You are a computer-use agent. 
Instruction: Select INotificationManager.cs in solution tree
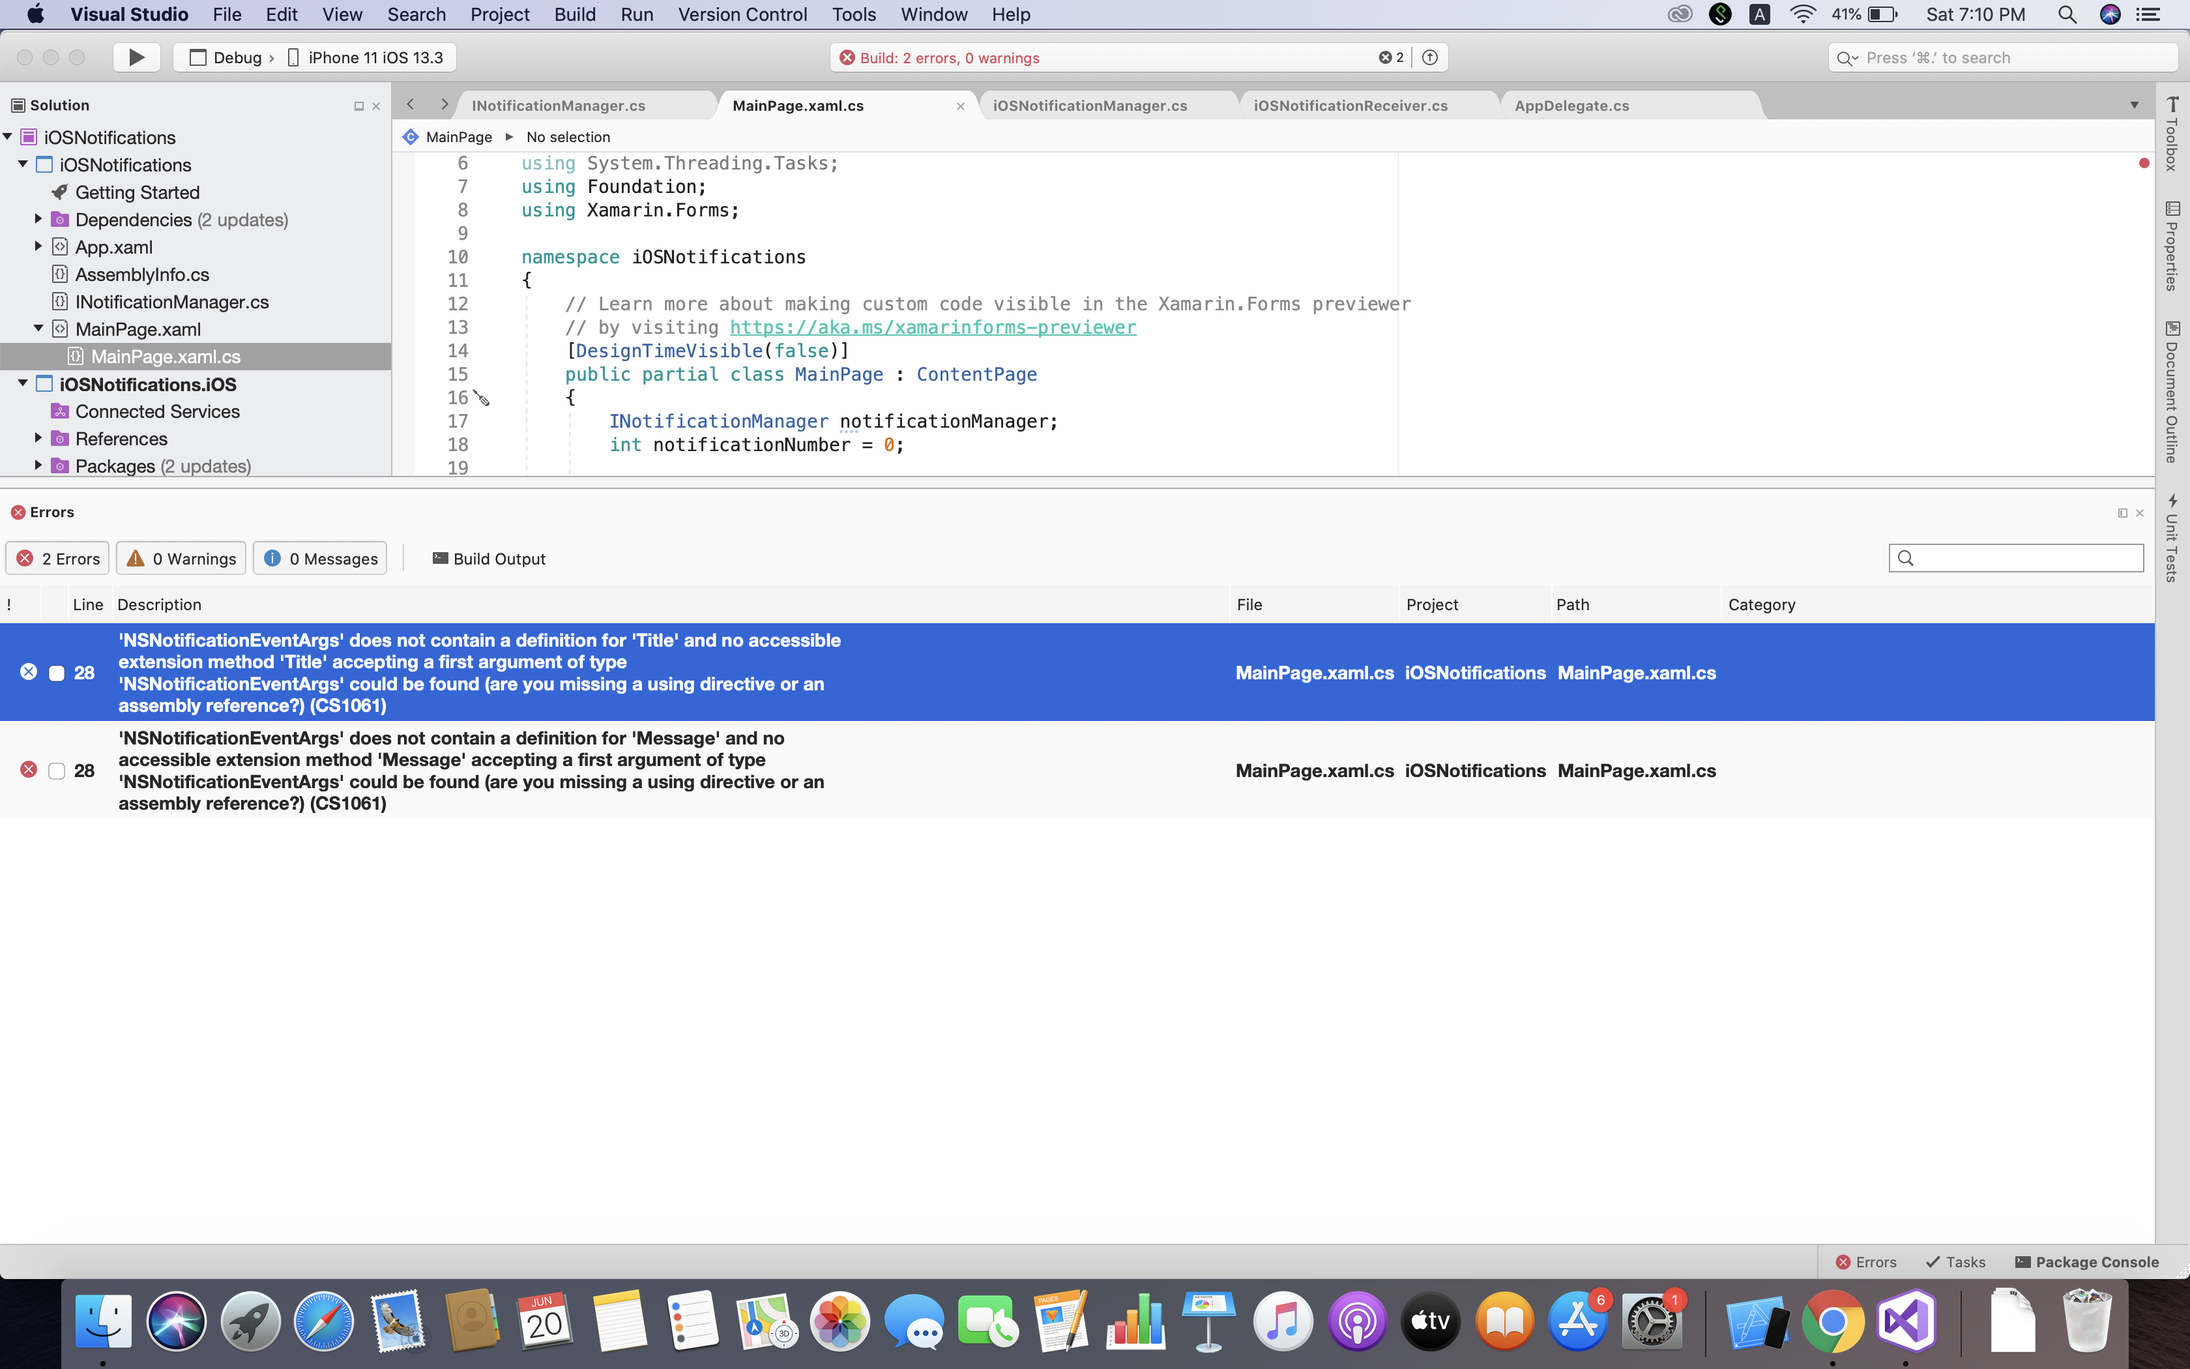click(x=172, y=301)
